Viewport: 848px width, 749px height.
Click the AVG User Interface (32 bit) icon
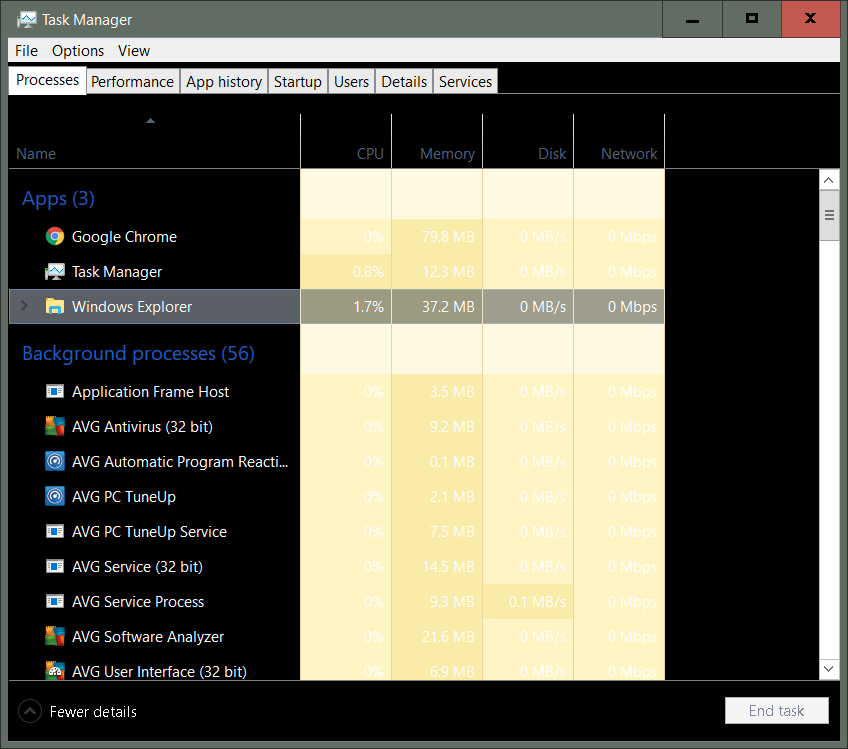pos(55,671)
